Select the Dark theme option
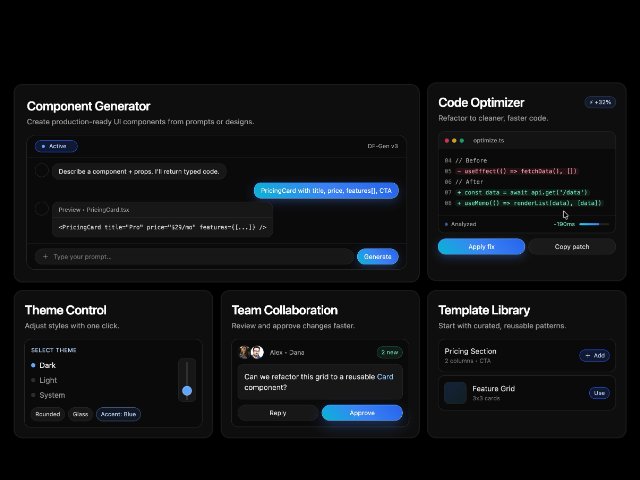This screenshot has height=480, width=640. coord(43,365)
